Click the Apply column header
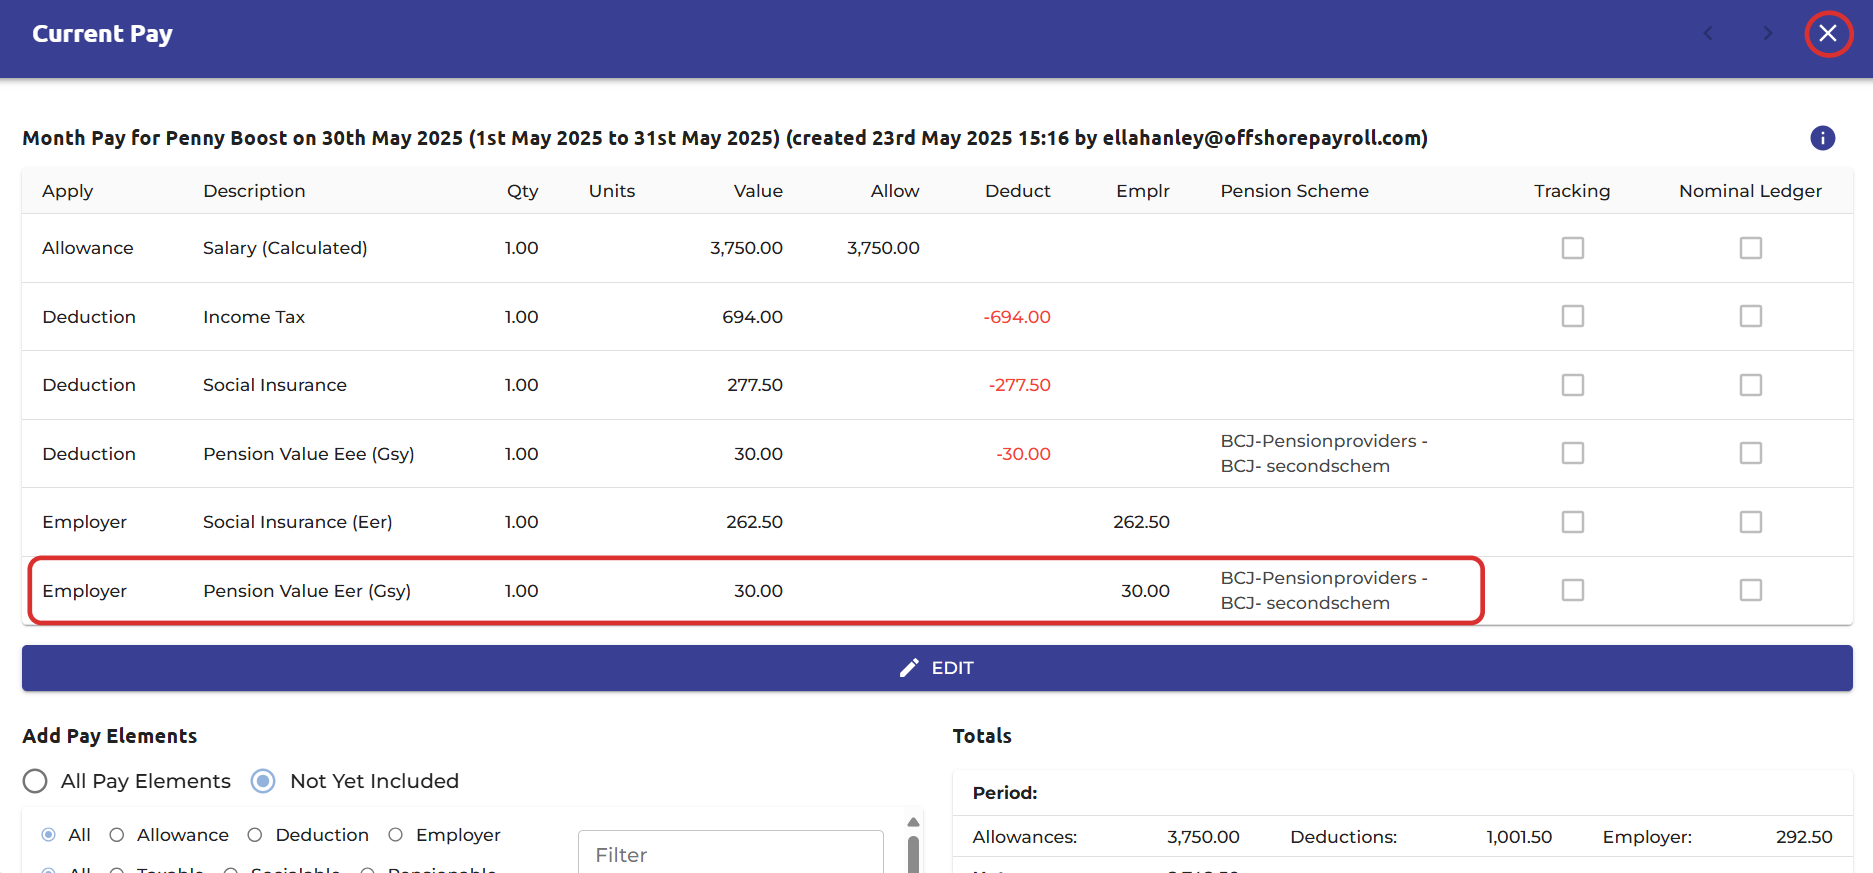This screenshot has width=1873, height=873. coord(68,191)
